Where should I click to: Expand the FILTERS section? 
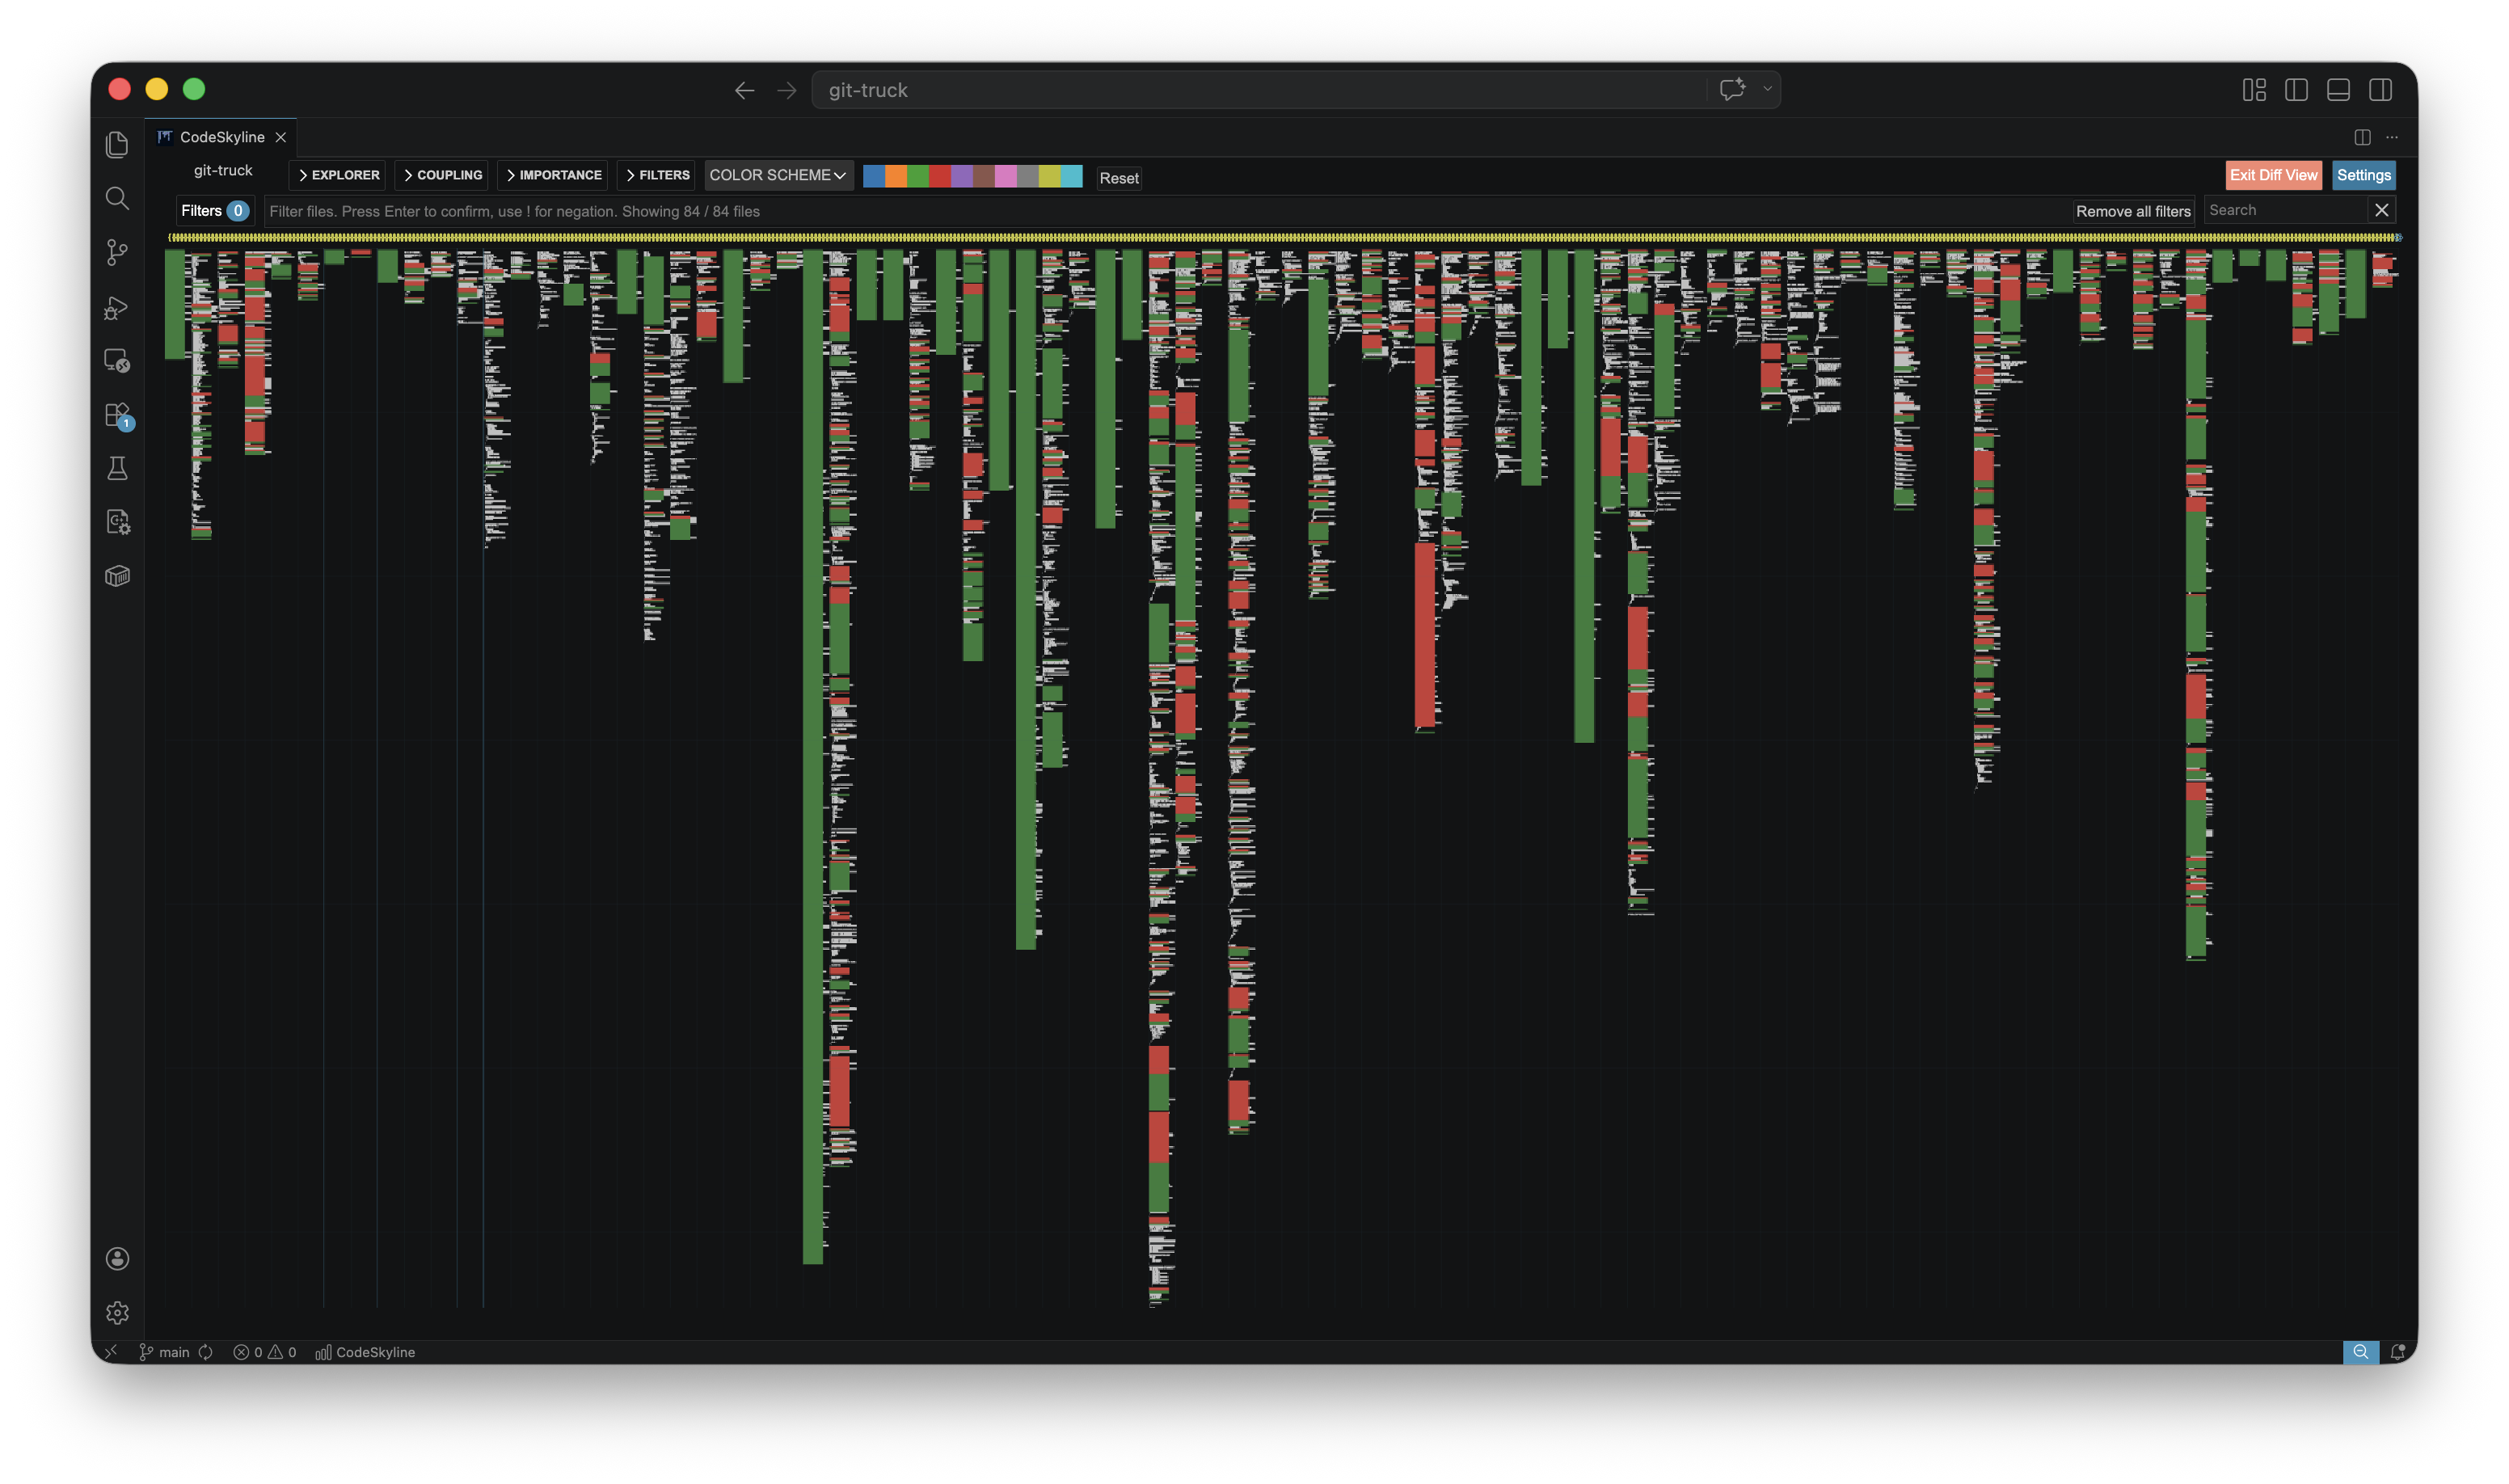pyautogui.click(x=656, y=175)
